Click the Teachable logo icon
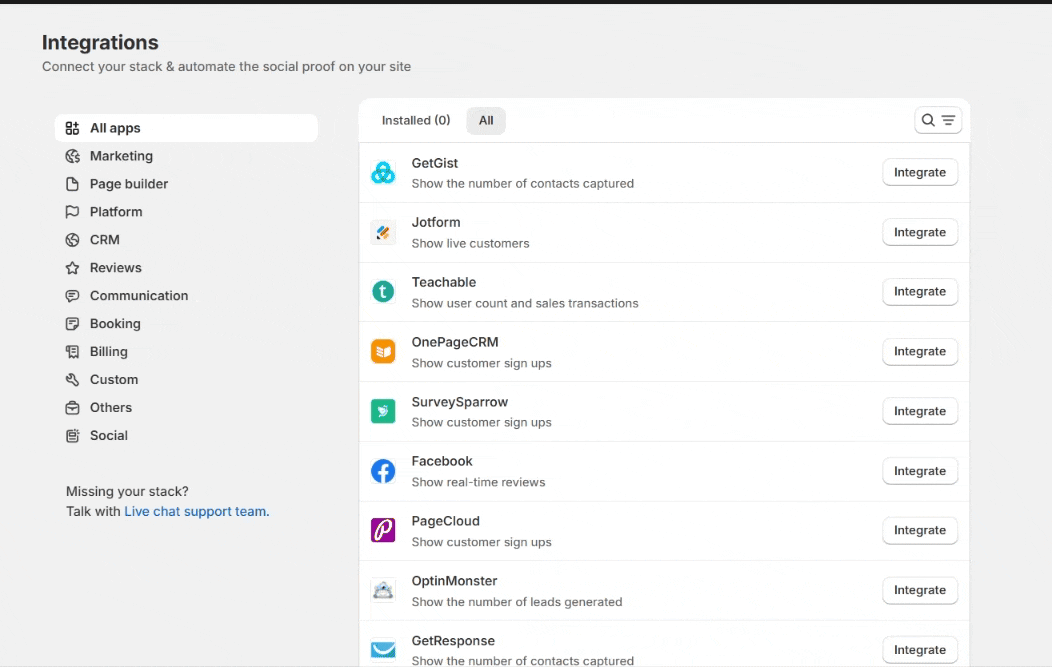Viewport: 1052px width, 667px height. coord(383,292)
